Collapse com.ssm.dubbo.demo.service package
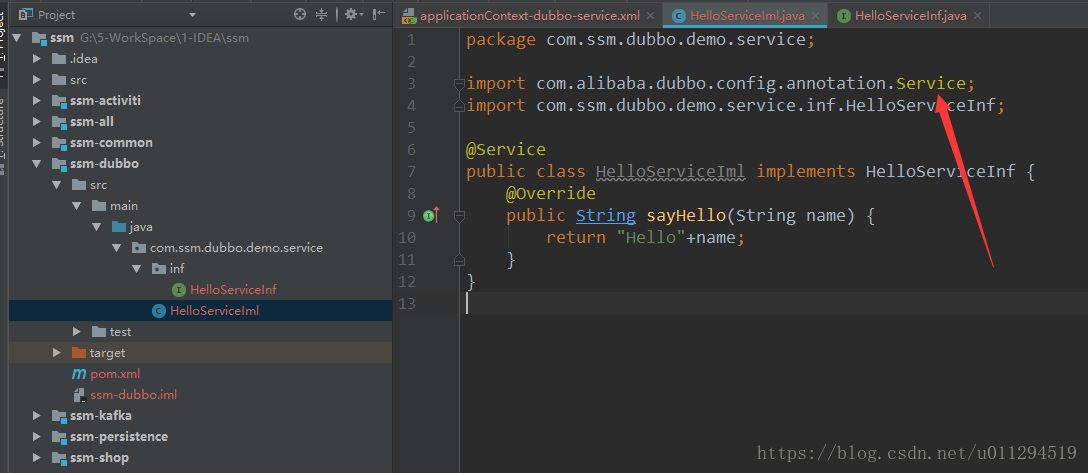The image size is (1088, 473). 115,248
